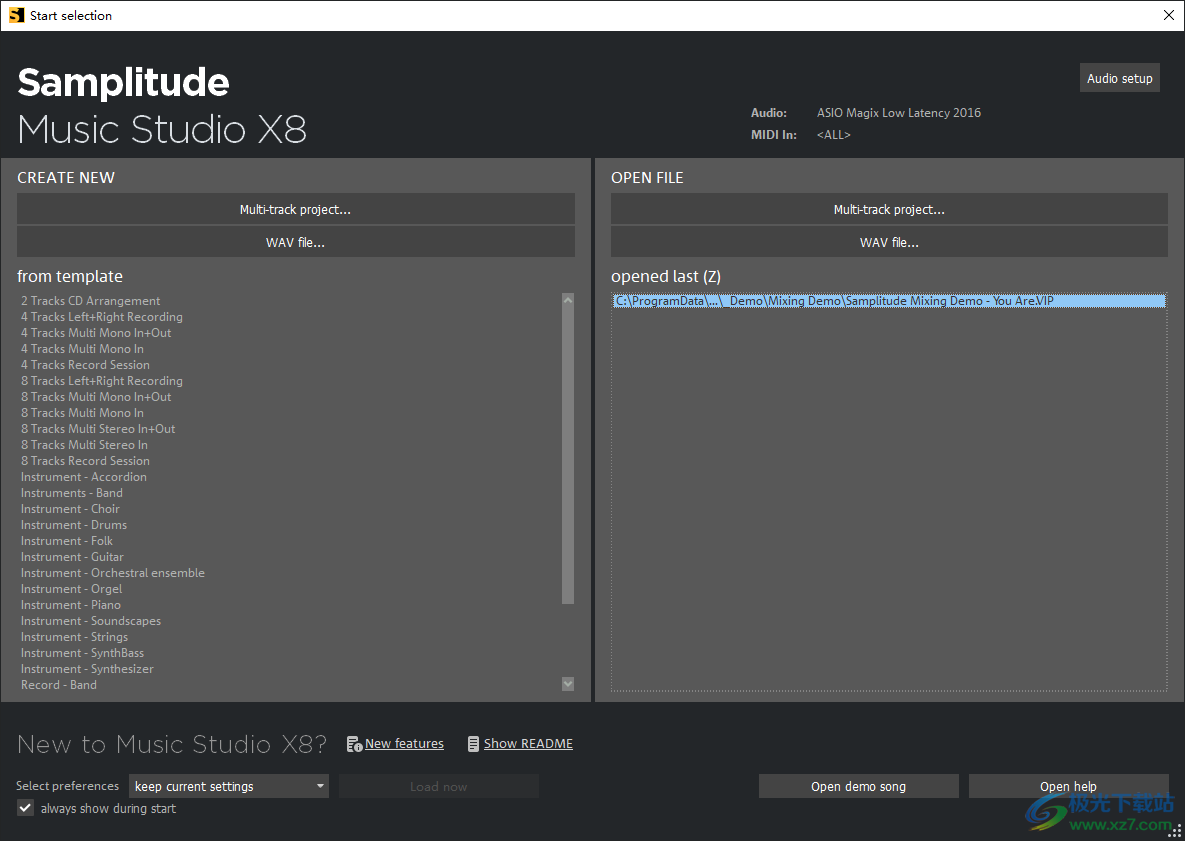Follow the New features link
This screenshot has height=841, width=1185.
pyautogui.click(x=404, y=743)
